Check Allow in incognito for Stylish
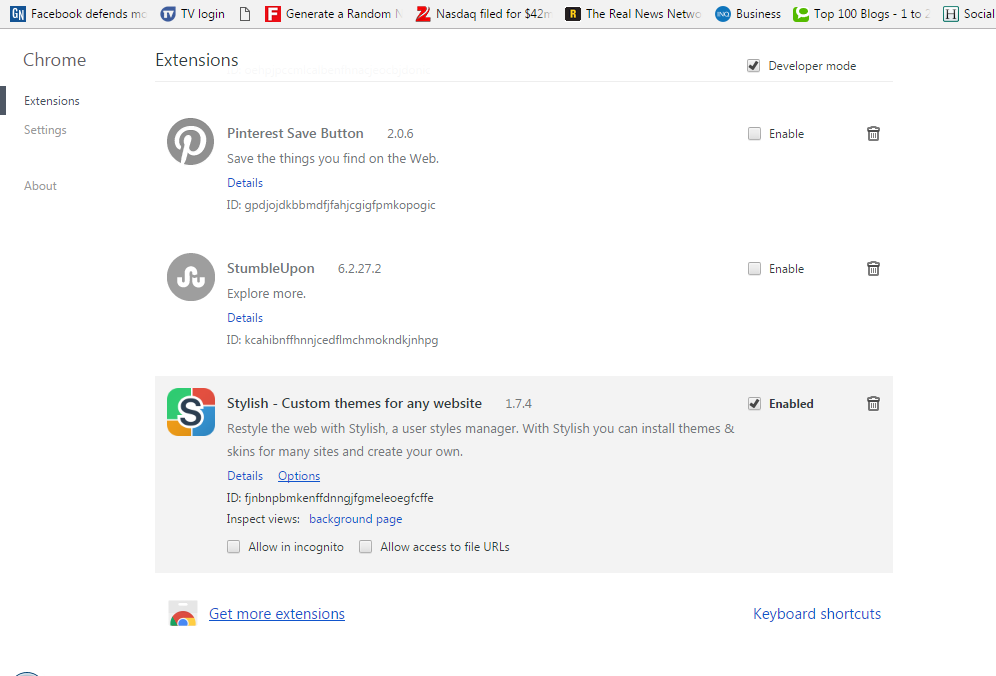 [x=234, y=546]
